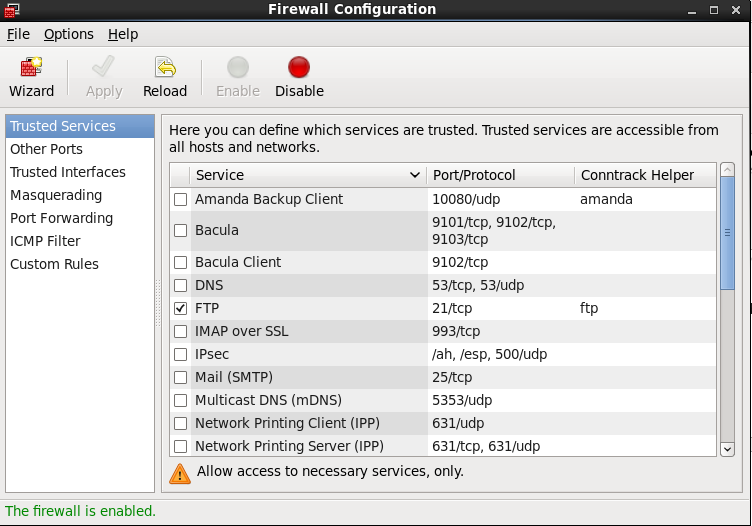Select Other Ports in the sidebar
This screenshot has height=526, width=752.
click(80, 149)
